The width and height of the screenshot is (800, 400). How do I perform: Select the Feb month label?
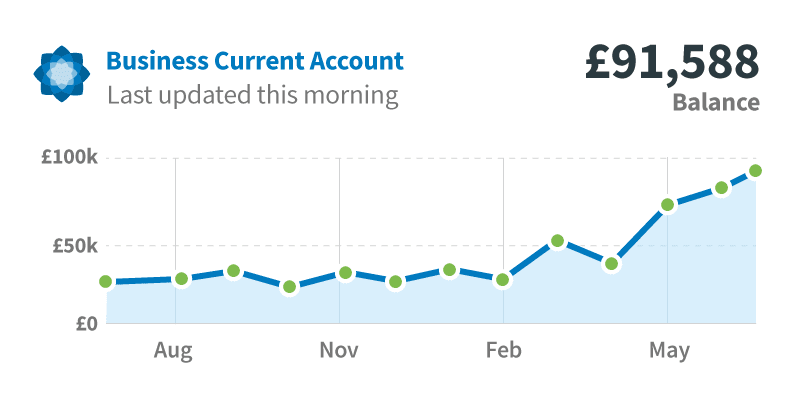pyautogui.click(x=504, y=351)
